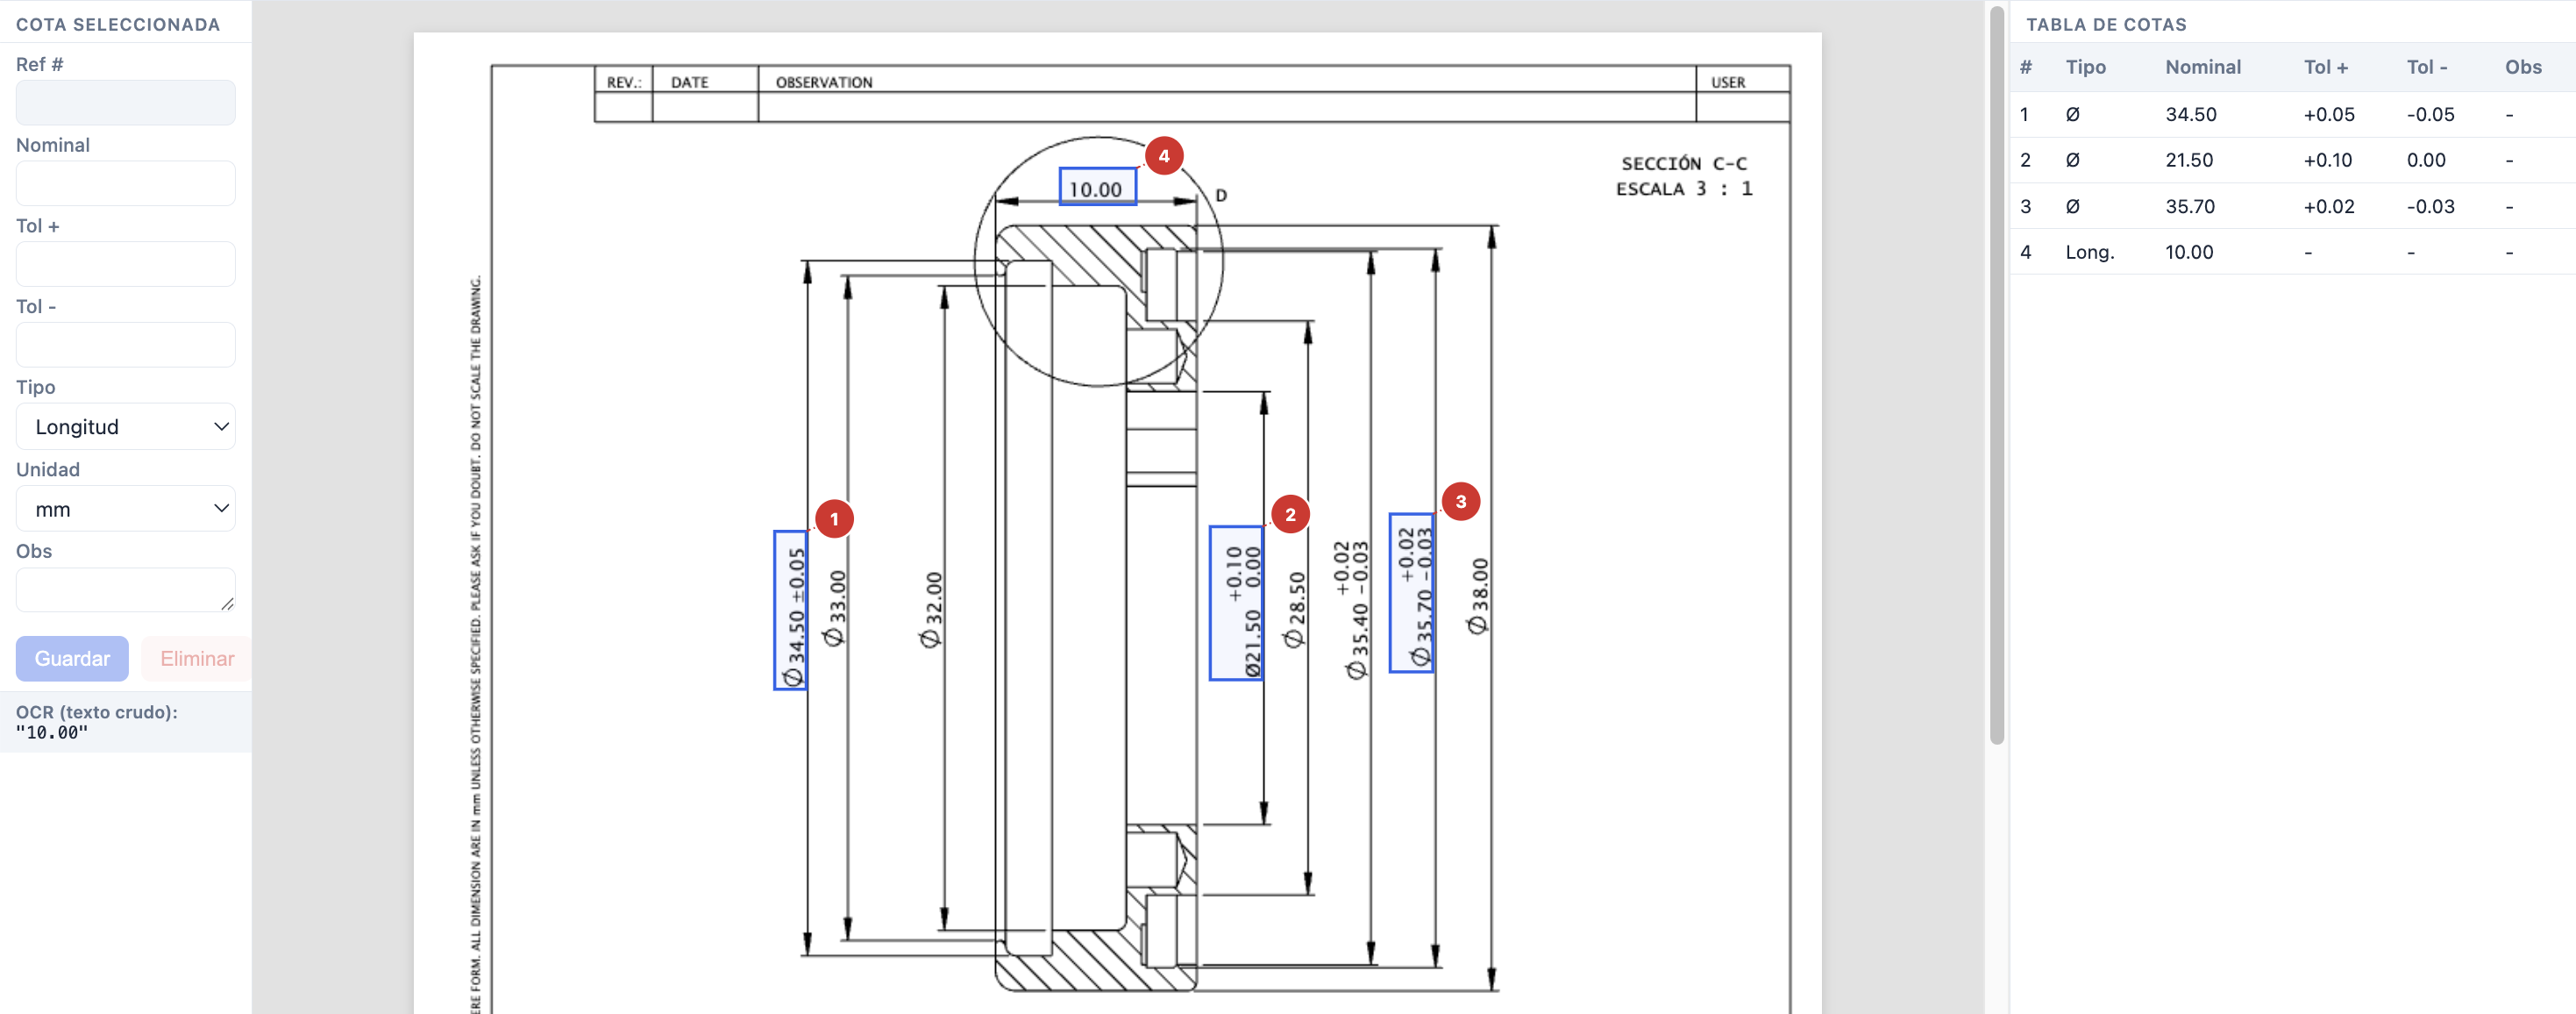The image size is (2576, 1014).
Task: Open the Unidad dropdown showing mm
Action: 125,509
